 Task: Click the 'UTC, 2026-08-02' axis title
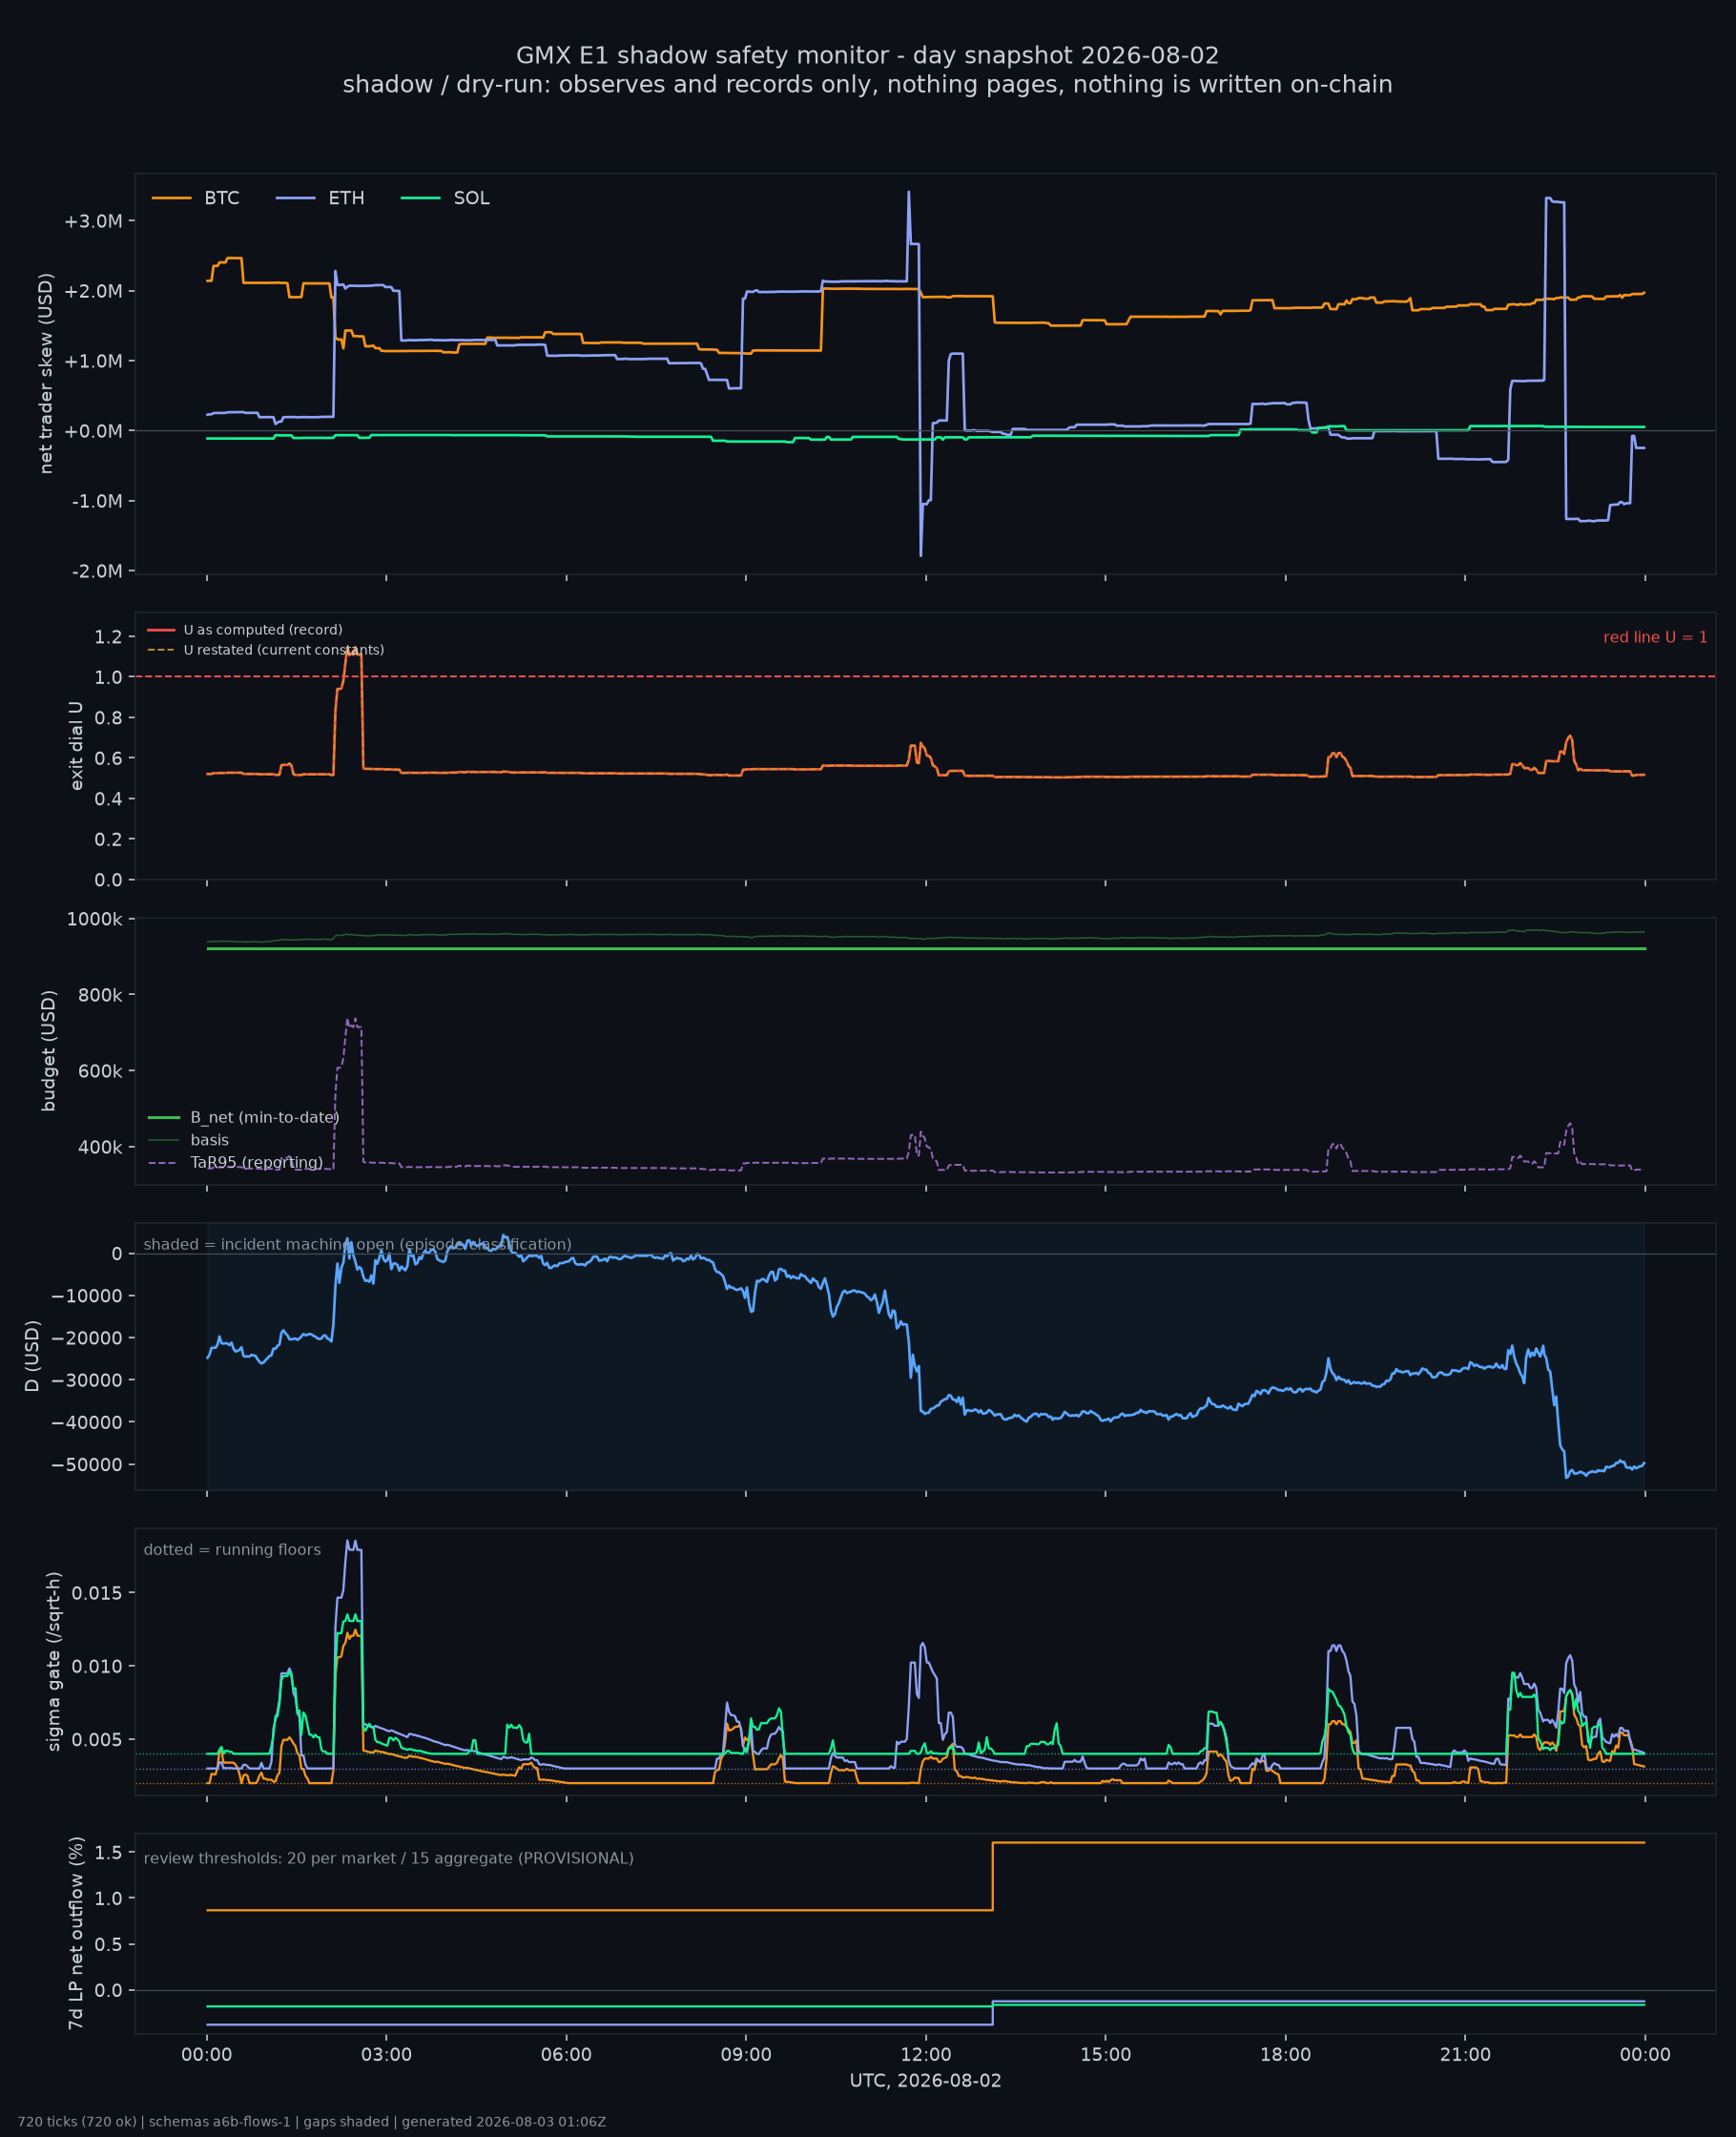926,2081
